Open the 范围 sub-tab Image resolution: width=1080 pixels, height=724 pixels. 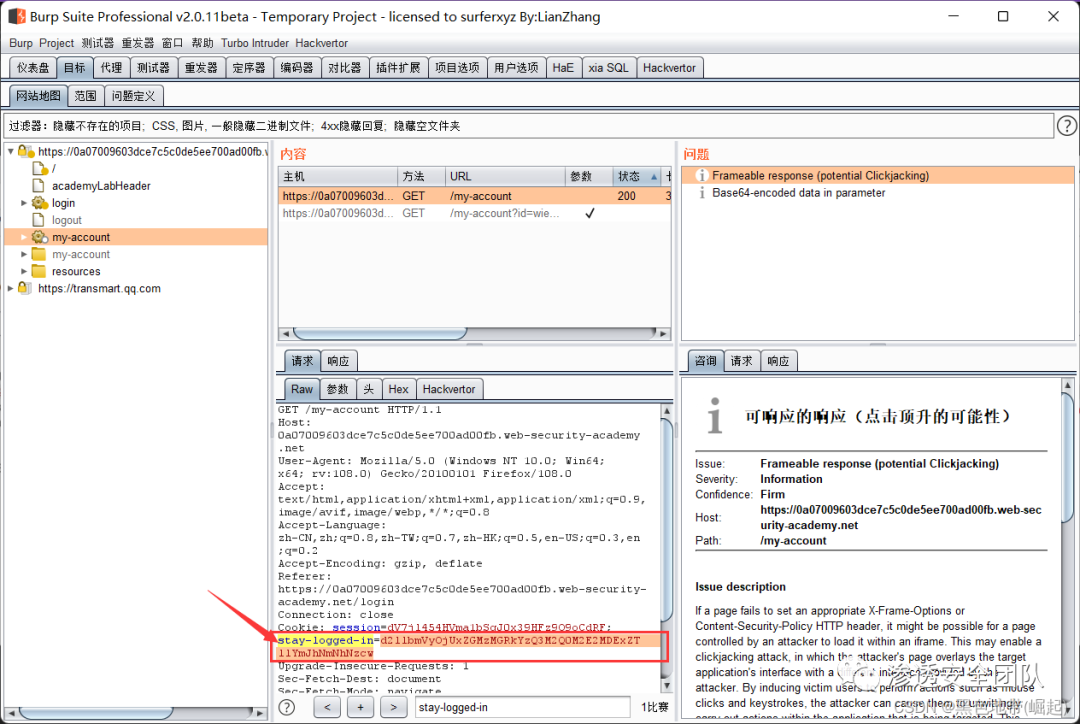(x=85, y=96)
